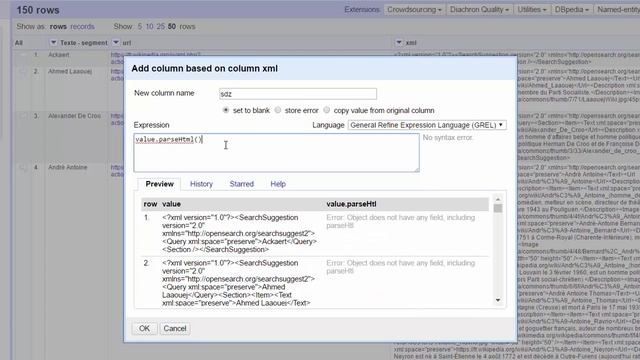This screenshot has height=360, width=640.
Task: Click the New column name field
Action: [x=298, y=94]
